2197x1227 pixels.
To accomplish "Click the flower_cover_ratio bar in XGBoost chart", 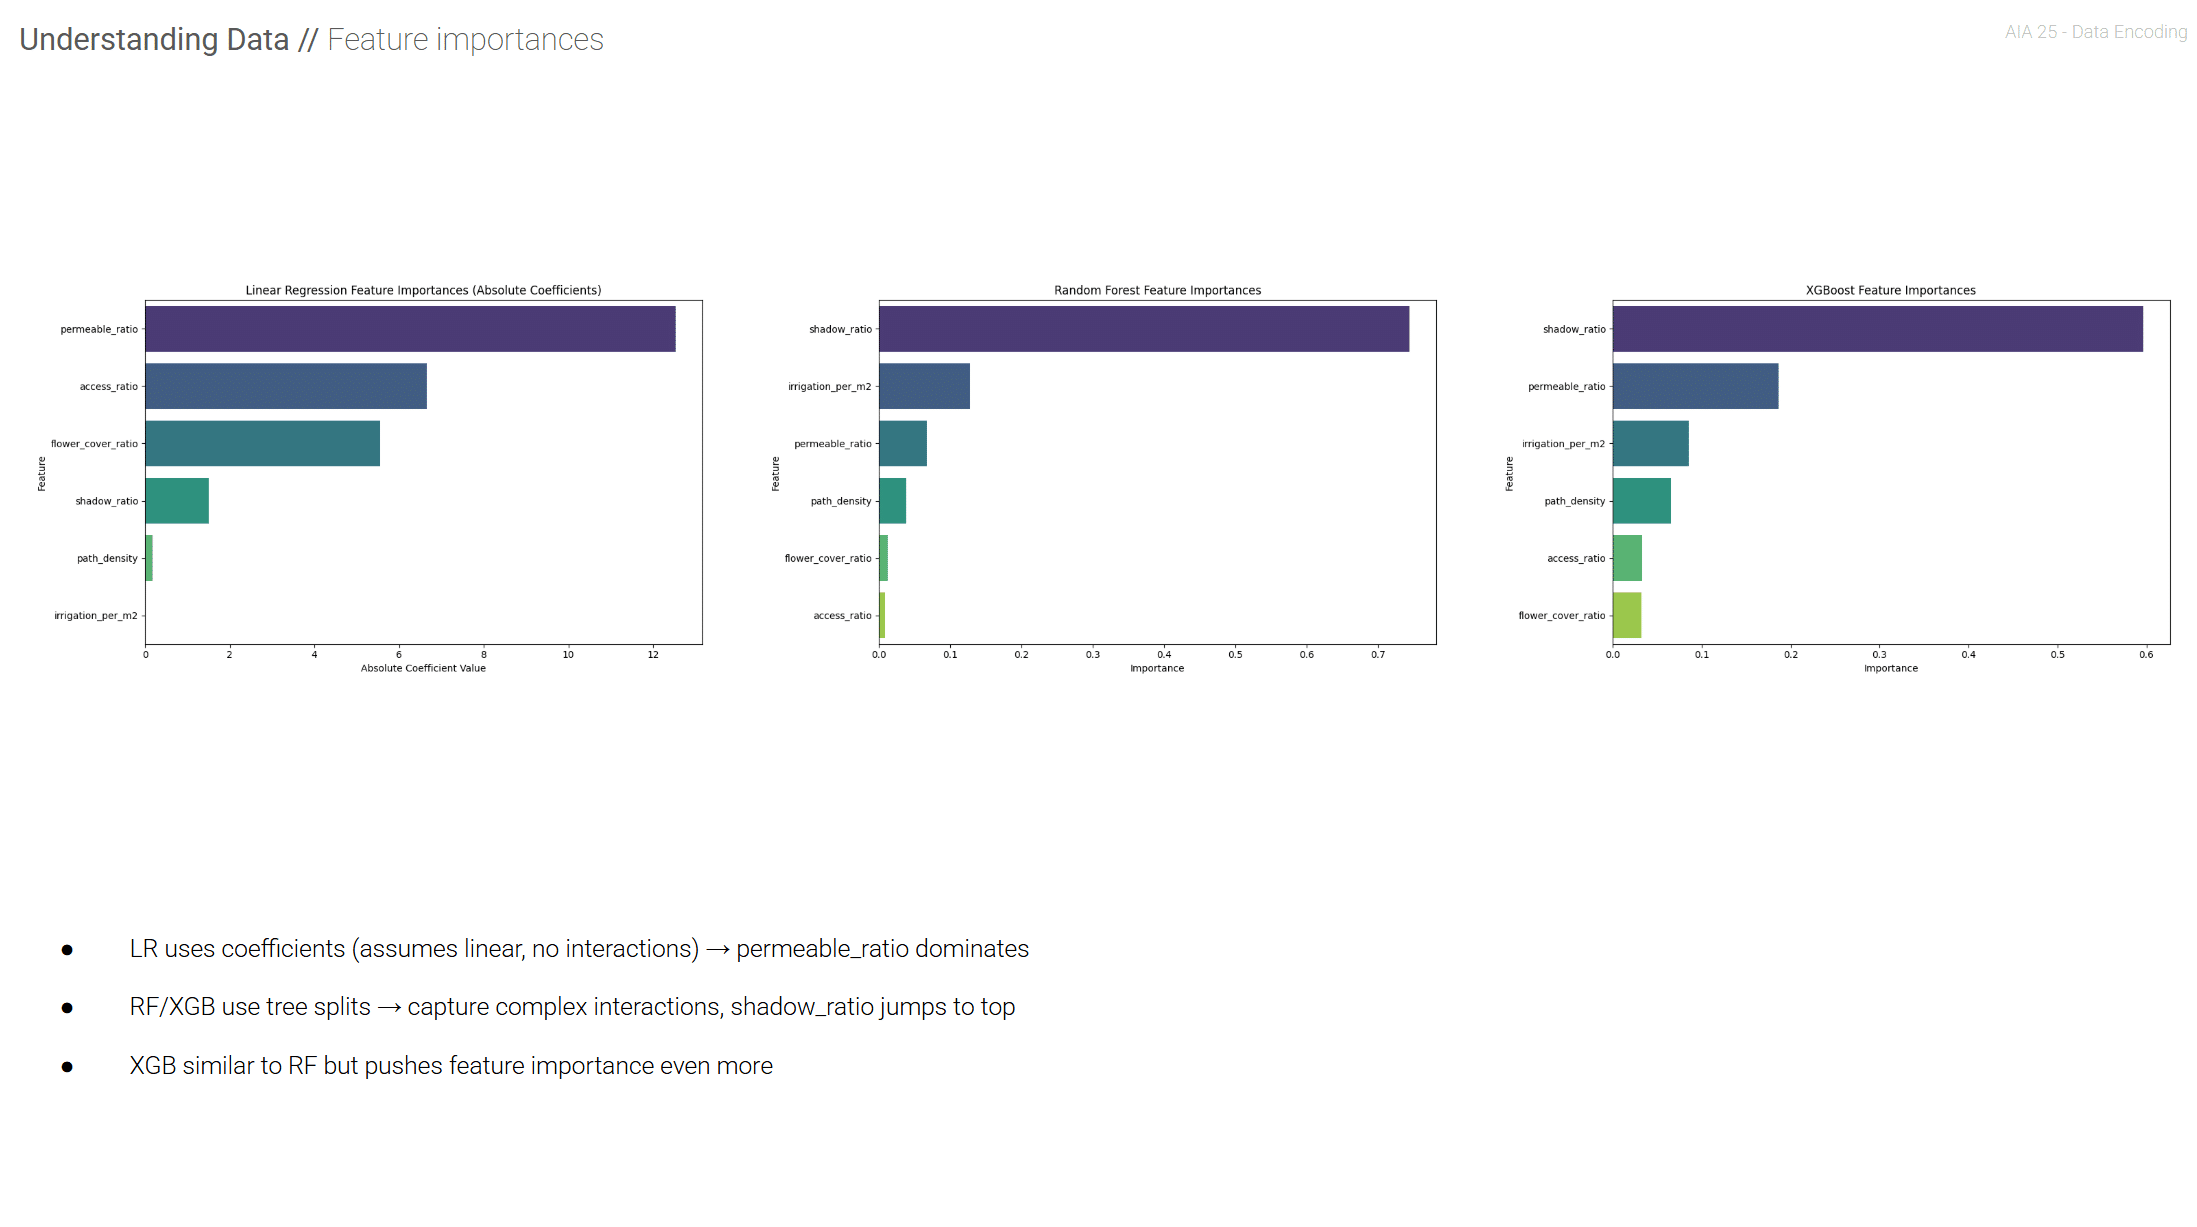I will [x=1627, y=615].
